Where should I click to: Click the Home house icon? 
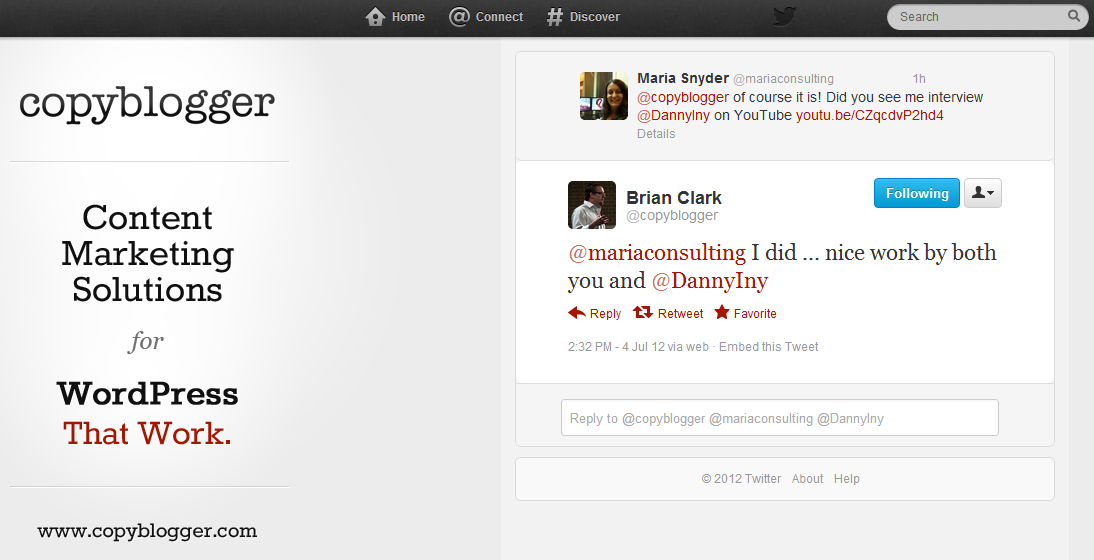click(x=375, y=17)
